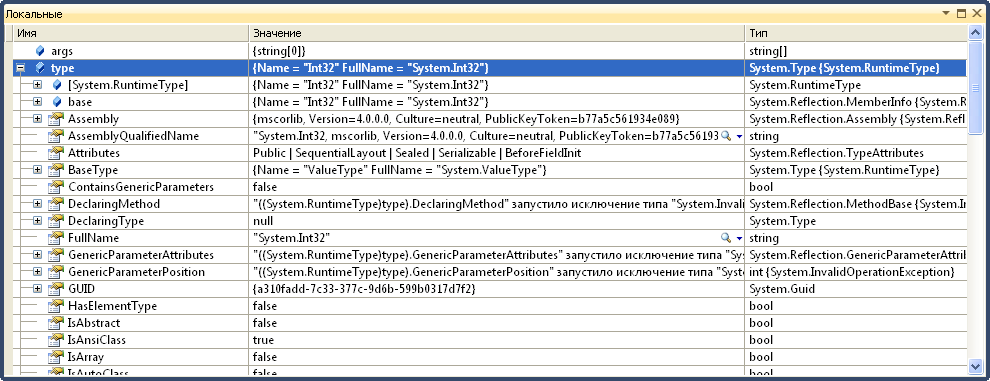Expand the [System.RuntimeType] node
The width and height of the screenshot is (990, 381).
point(37,85)
